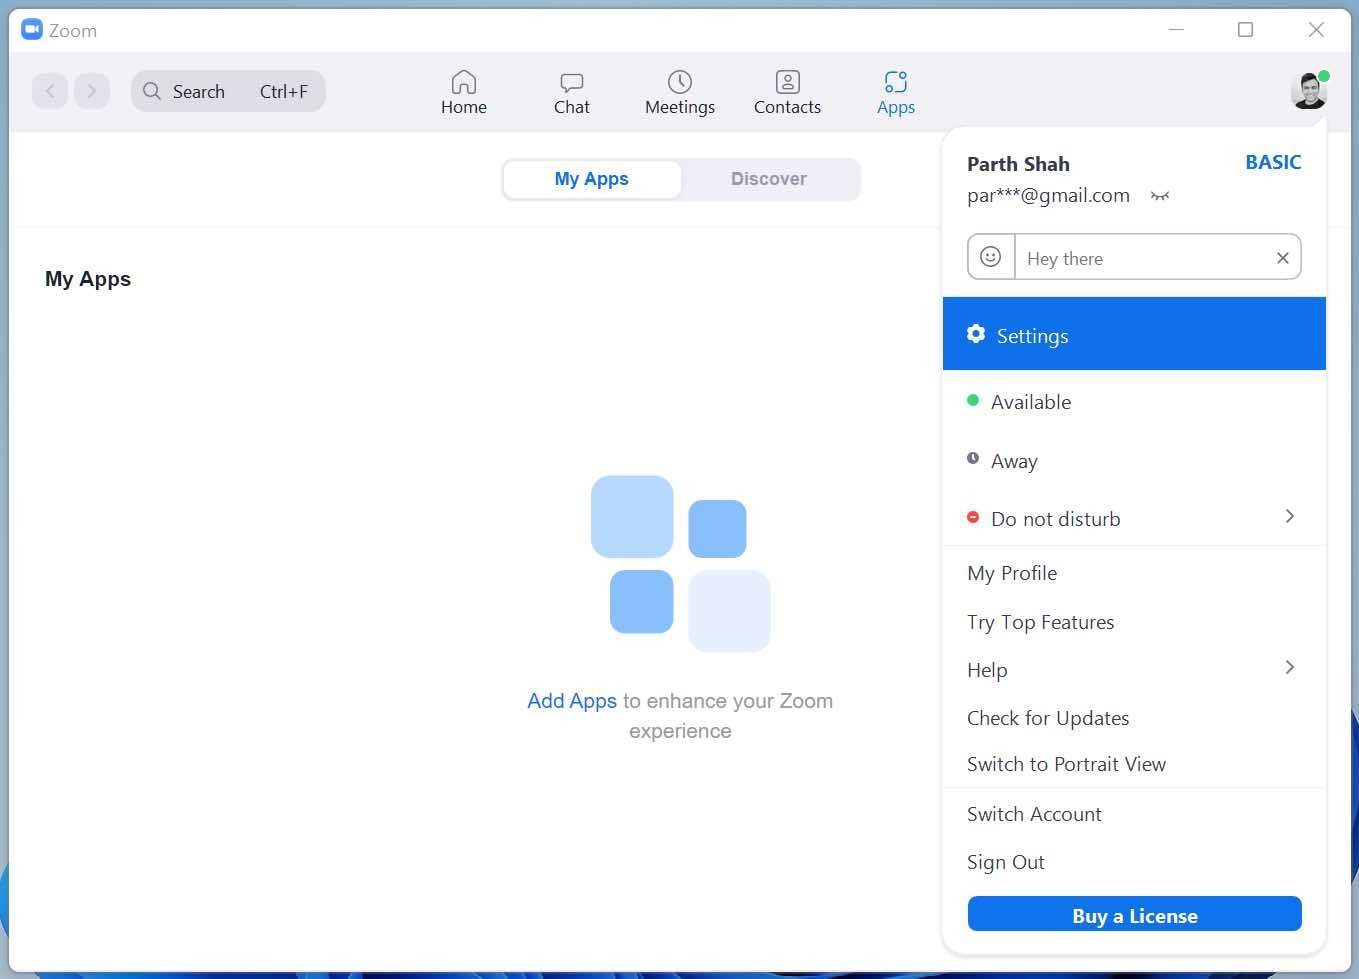Set status to Away

click(1134, 461)
